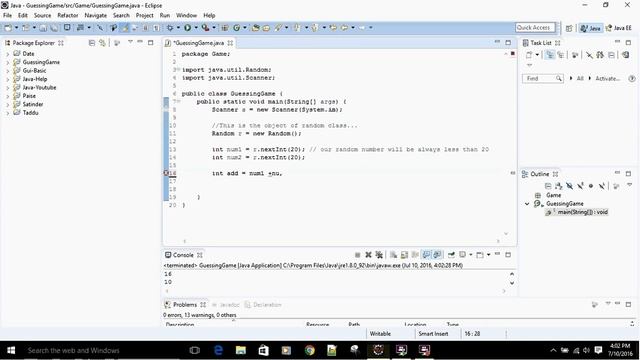640x360 pixels.
Task: Expand the Taddu project node
Action: pyautogui.click(x=8, y=113)
